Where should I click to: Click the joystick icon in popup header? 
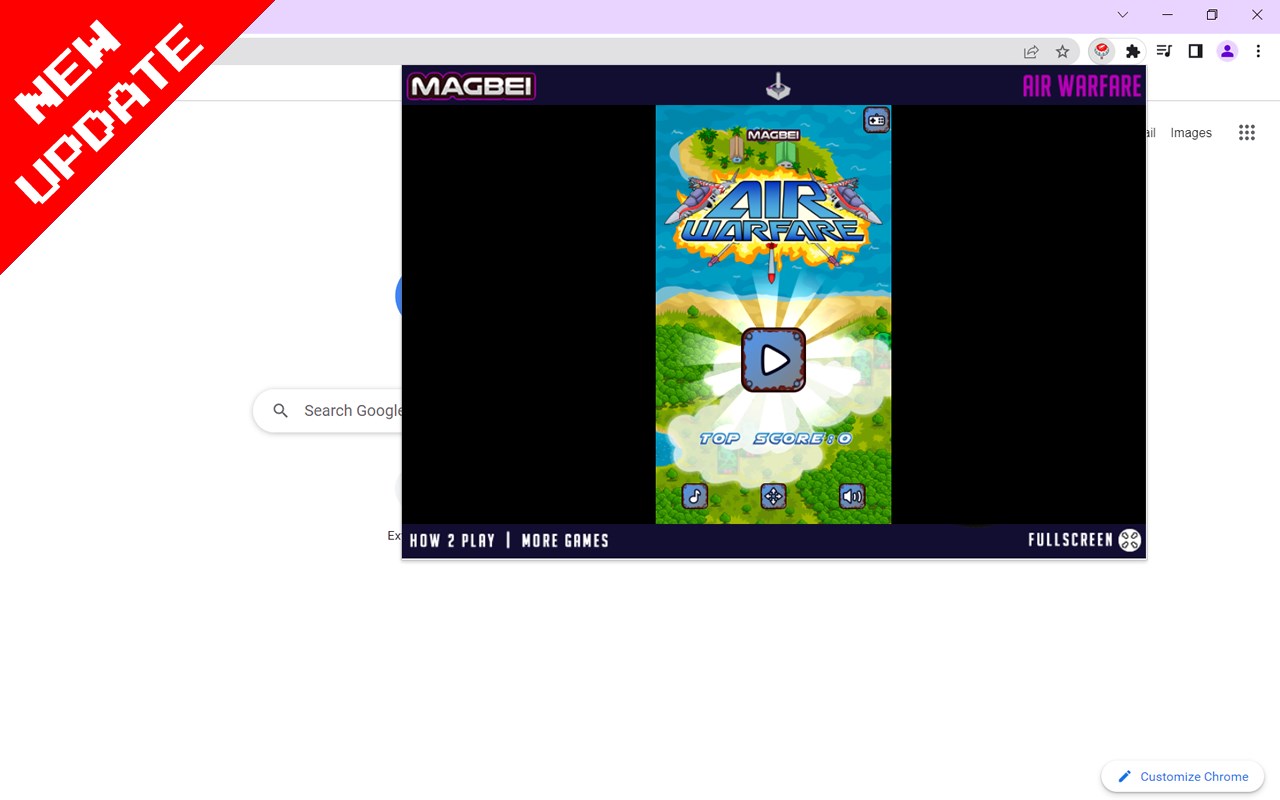tap(778, 88)
